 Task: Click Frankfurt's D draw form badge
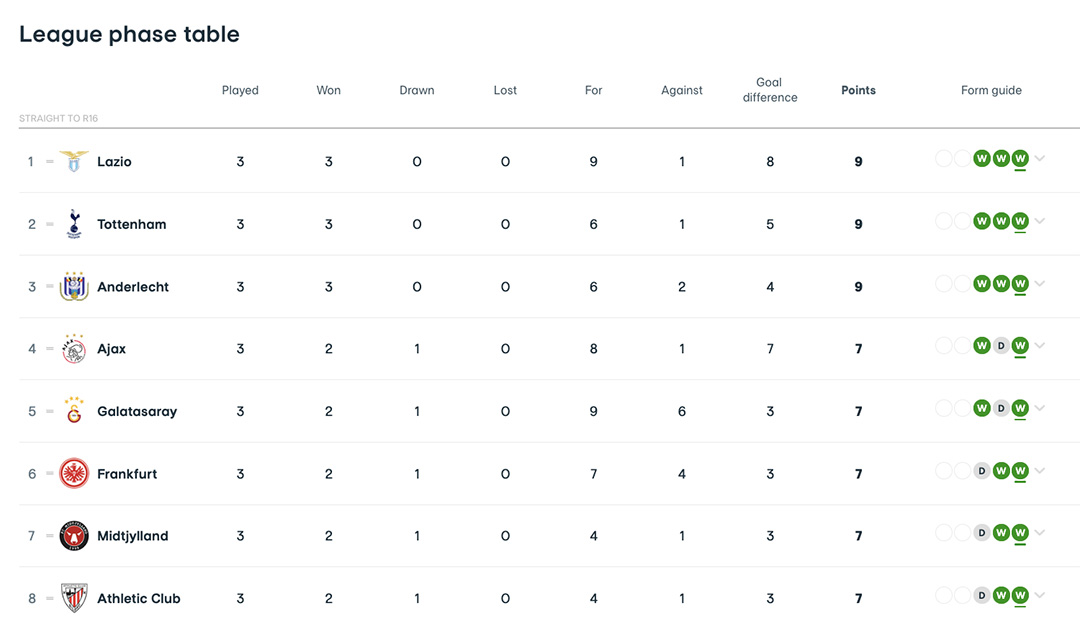[x=982, y=471]
